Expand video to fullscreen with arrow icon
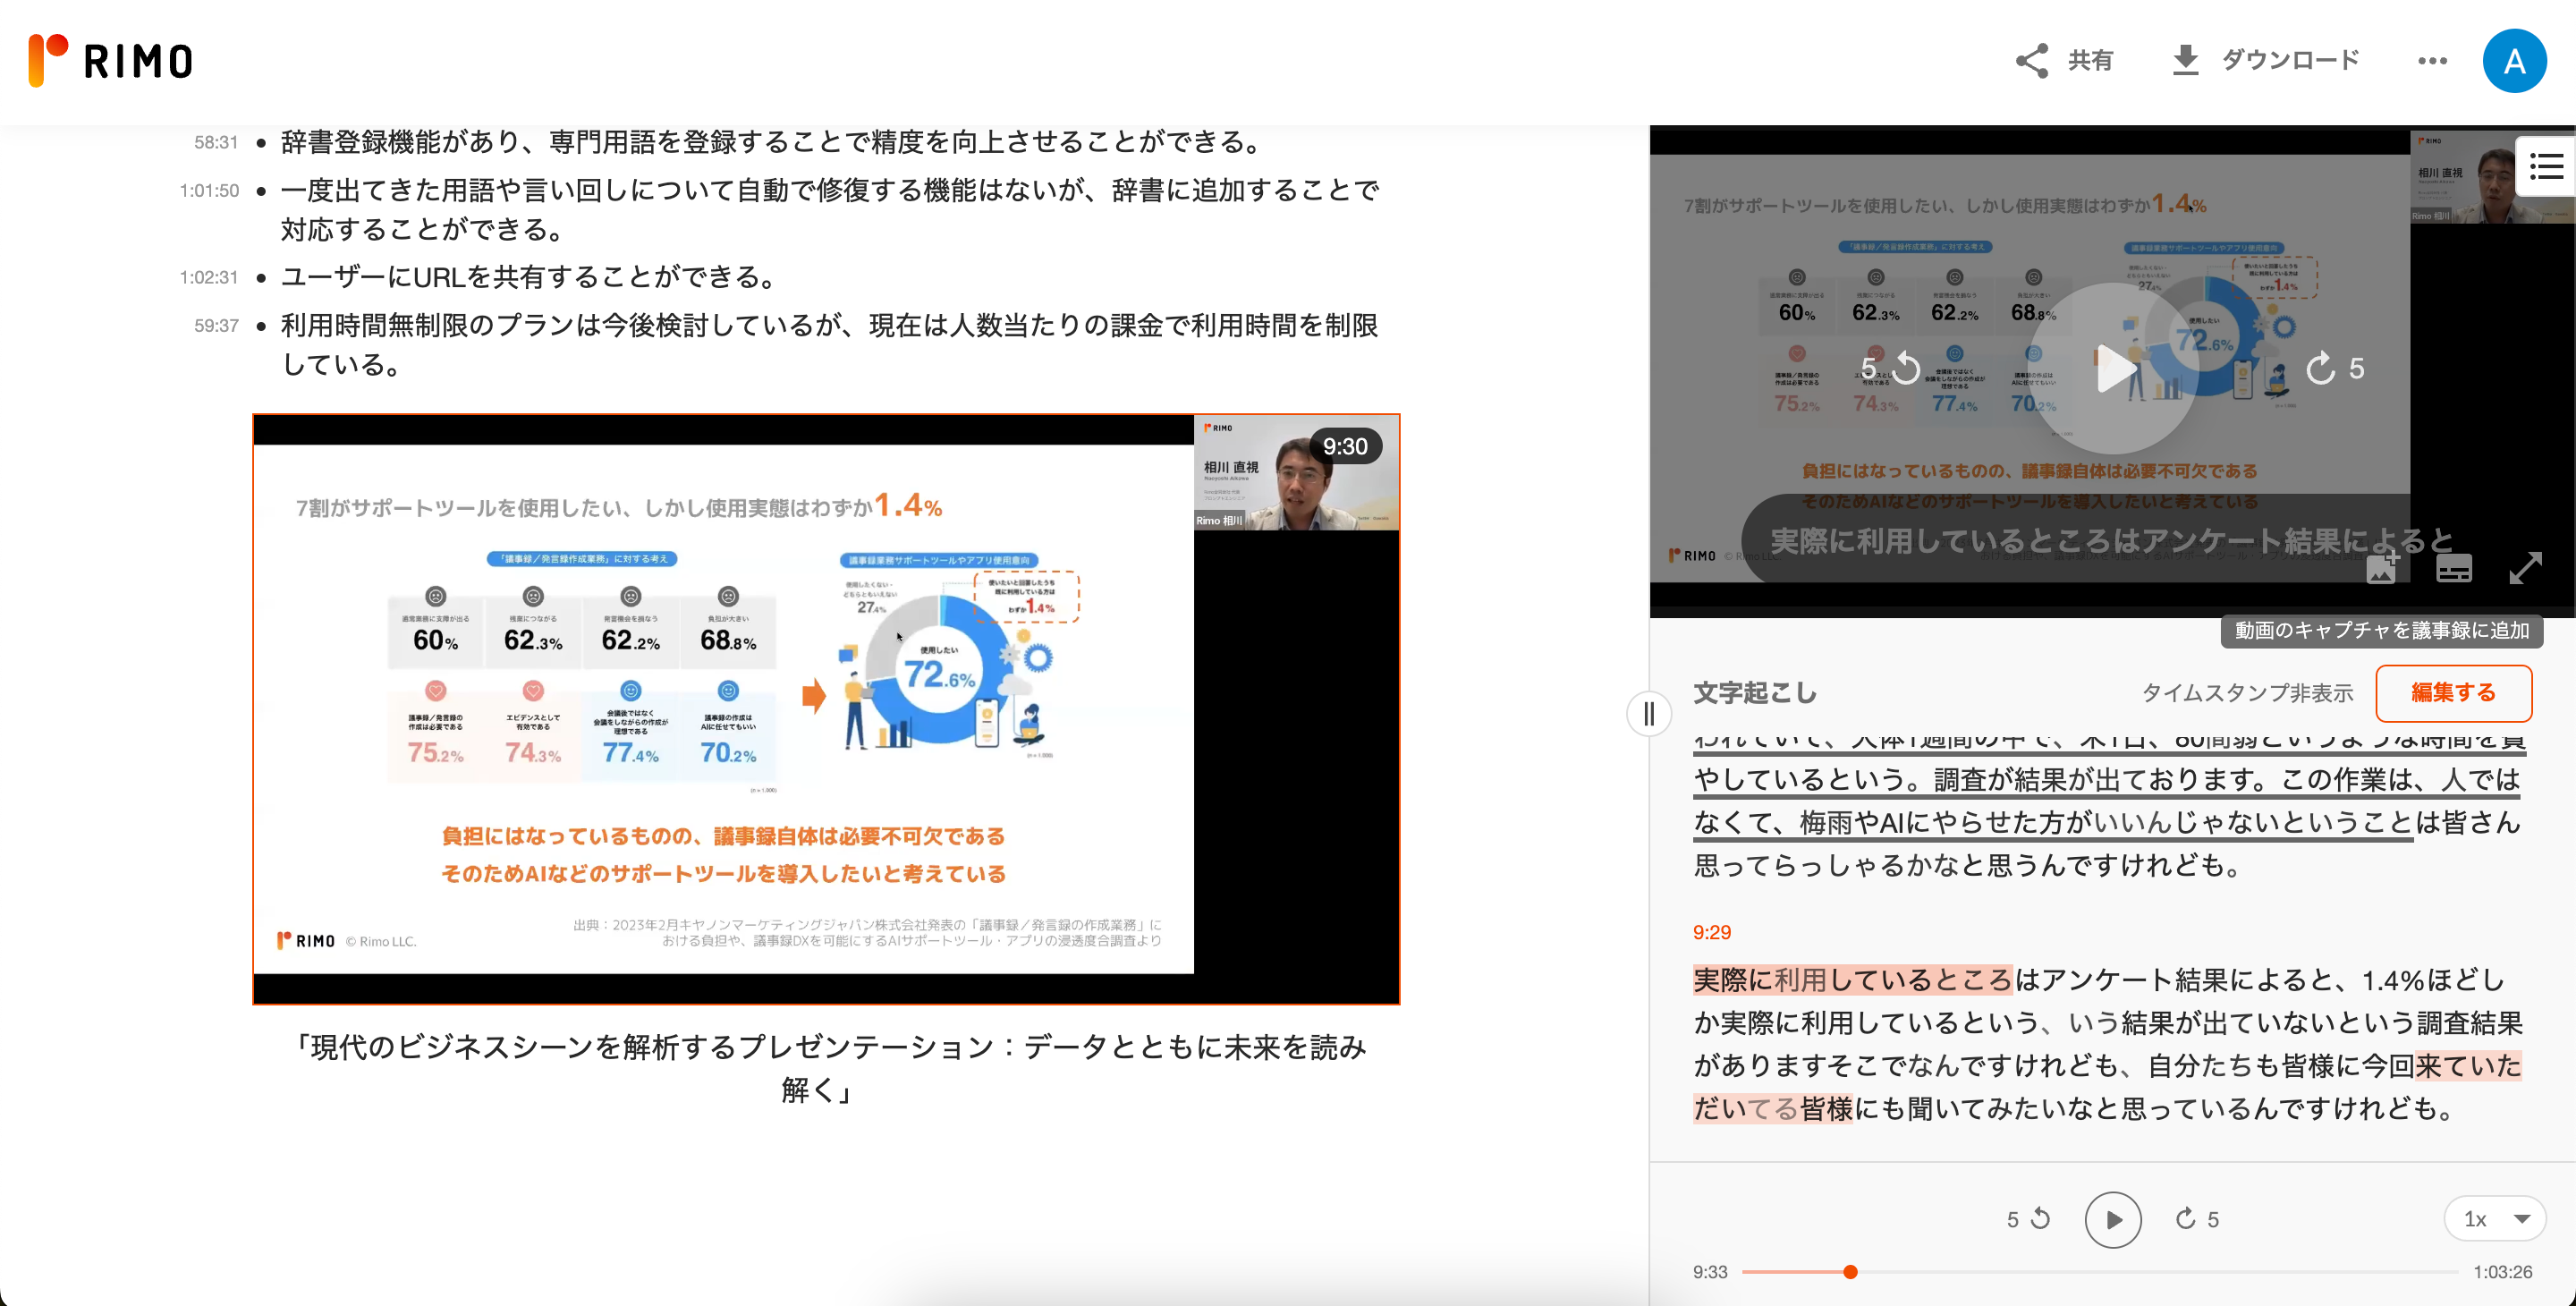 [x=2526, y=568]
